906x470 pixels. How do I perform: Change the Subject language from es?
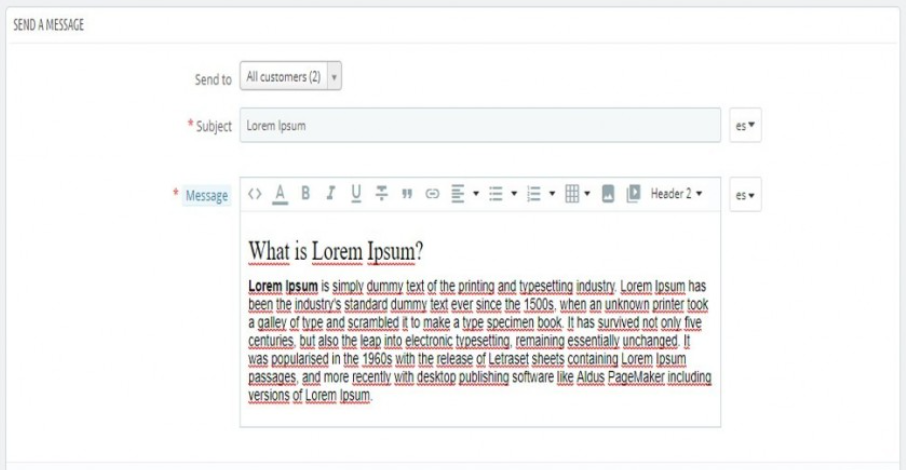[745, 125]
